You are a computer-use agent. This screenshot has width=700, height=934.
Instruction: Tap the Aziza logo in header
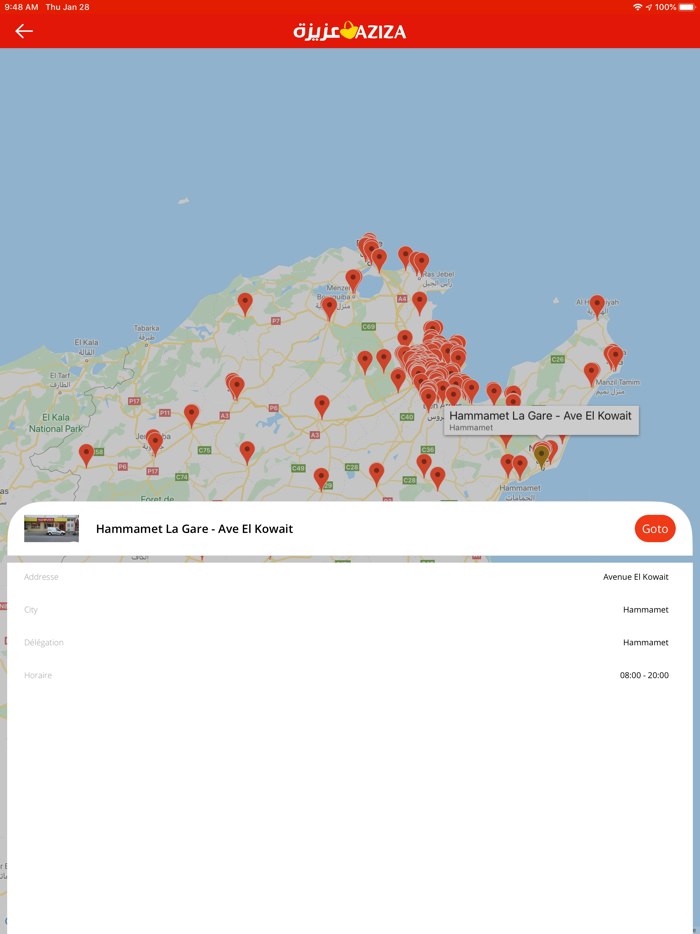(x=350, y=31)
